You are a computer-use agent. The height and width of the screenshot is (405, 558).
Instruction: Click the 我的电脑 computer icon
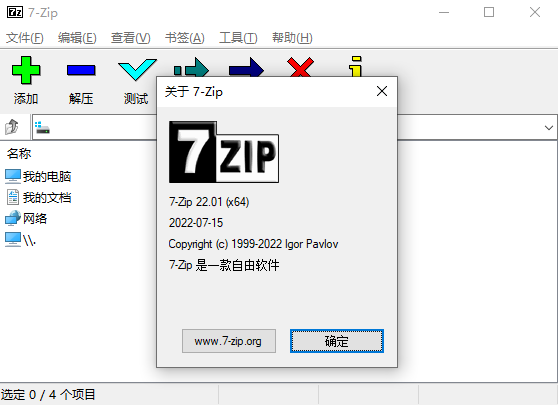pyautogui.click(x=13, y=177)
